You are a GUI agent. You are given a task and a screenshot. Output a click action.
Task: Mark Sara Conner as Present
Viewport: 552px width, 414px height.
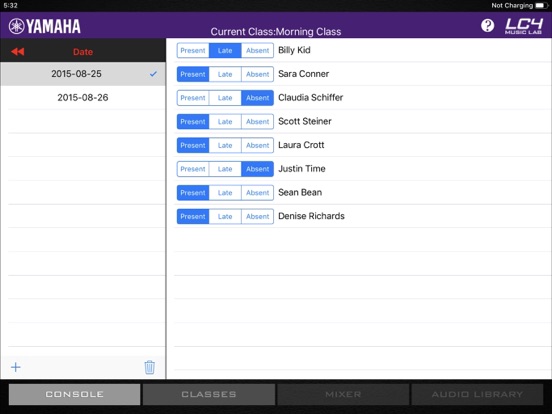193,74
